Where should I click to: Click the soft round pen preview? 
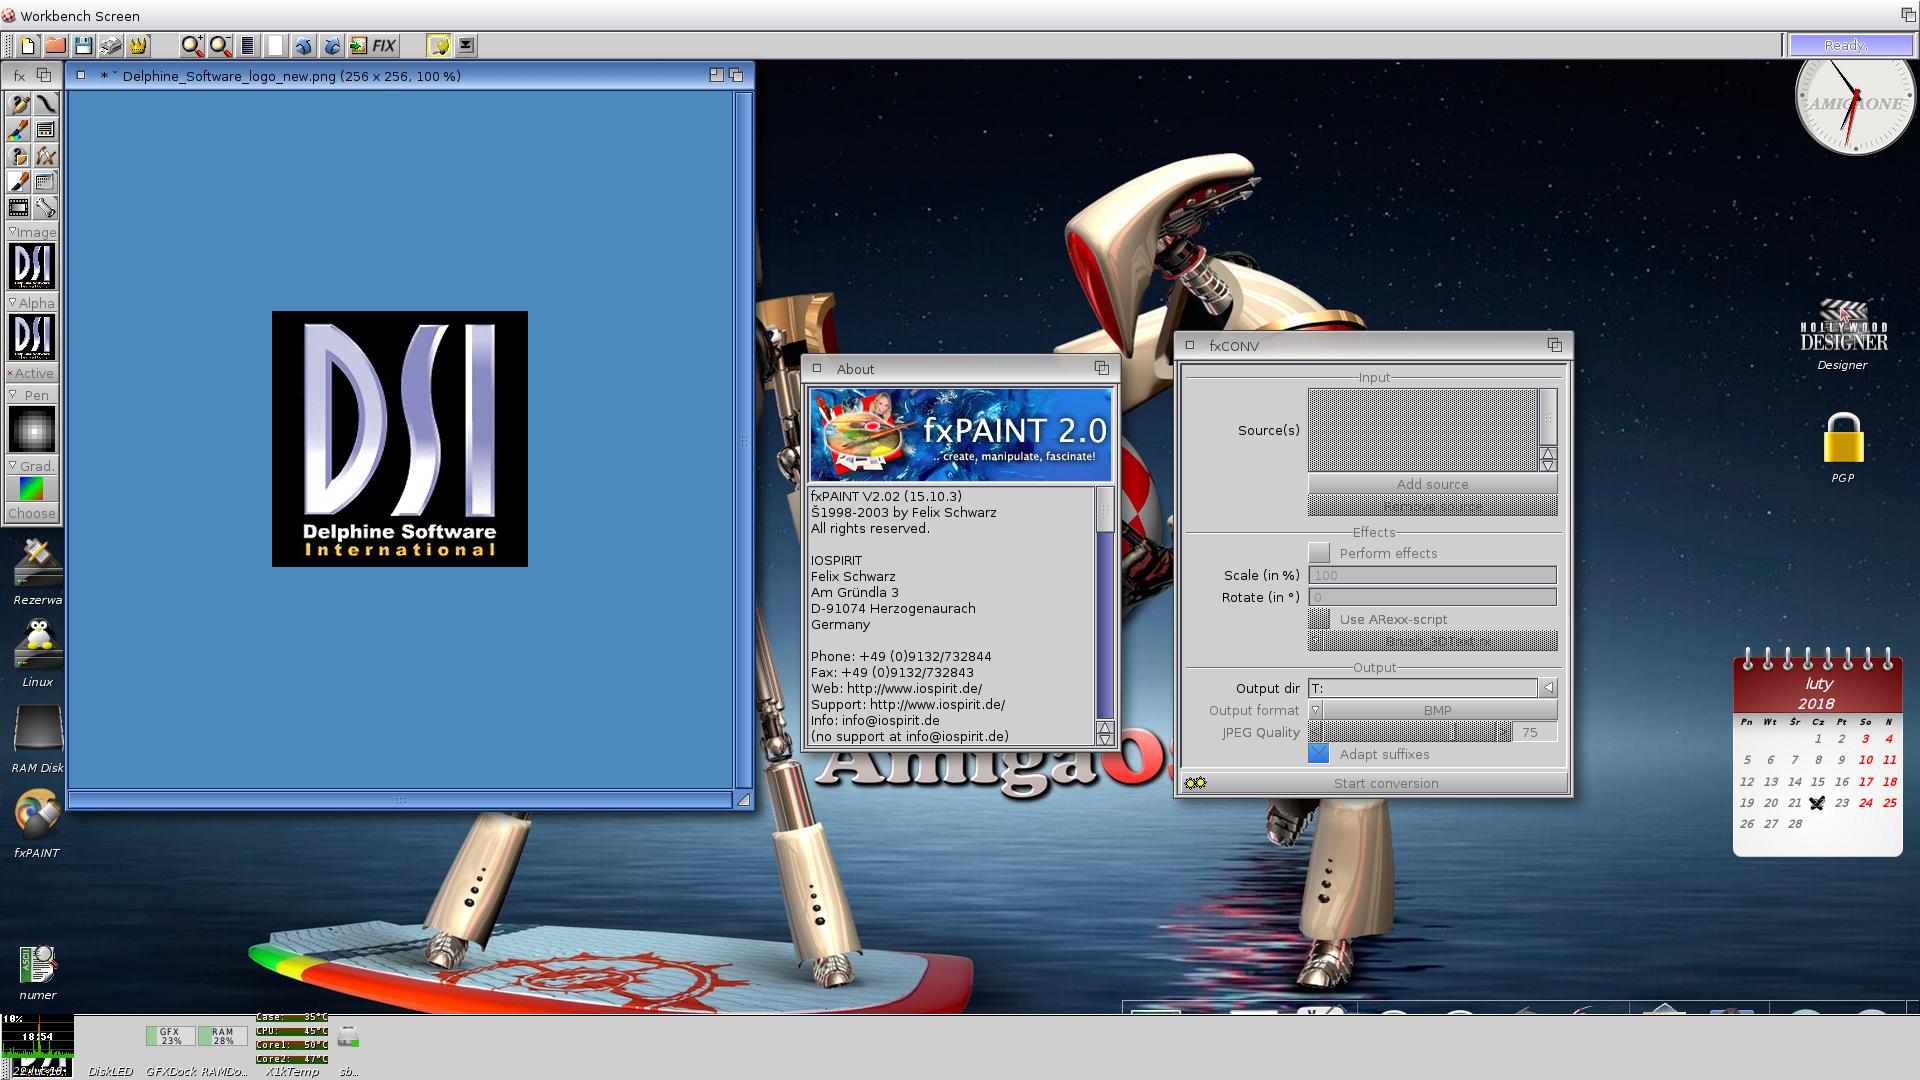point(32,430)
